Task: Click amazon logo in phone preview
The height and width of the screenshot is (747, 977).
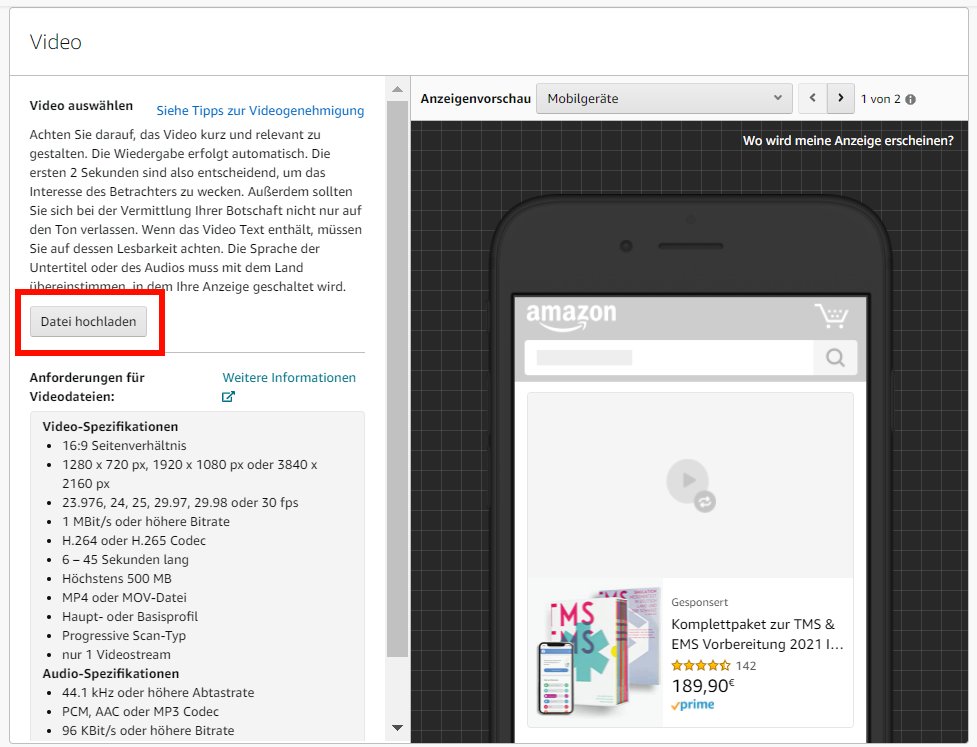Action: 571,316
